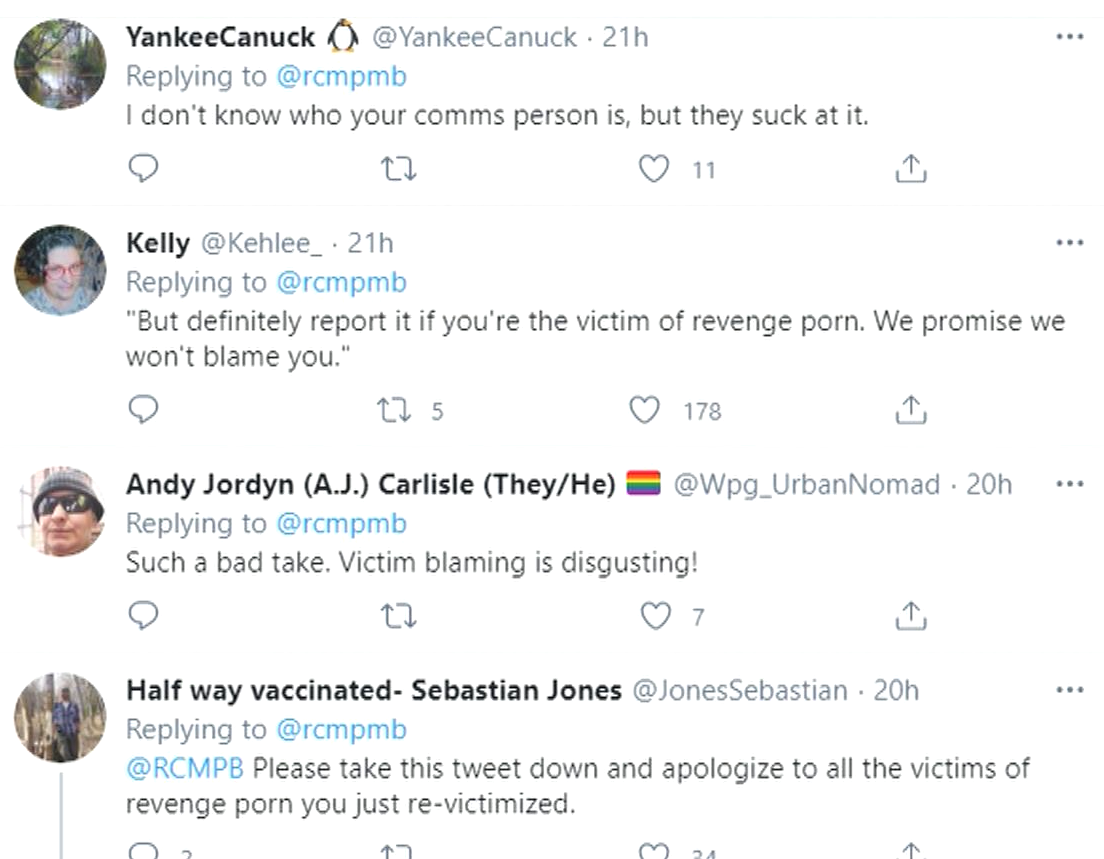Reply to Andy Jordyn Carlisle's tweet

[144, 615]
